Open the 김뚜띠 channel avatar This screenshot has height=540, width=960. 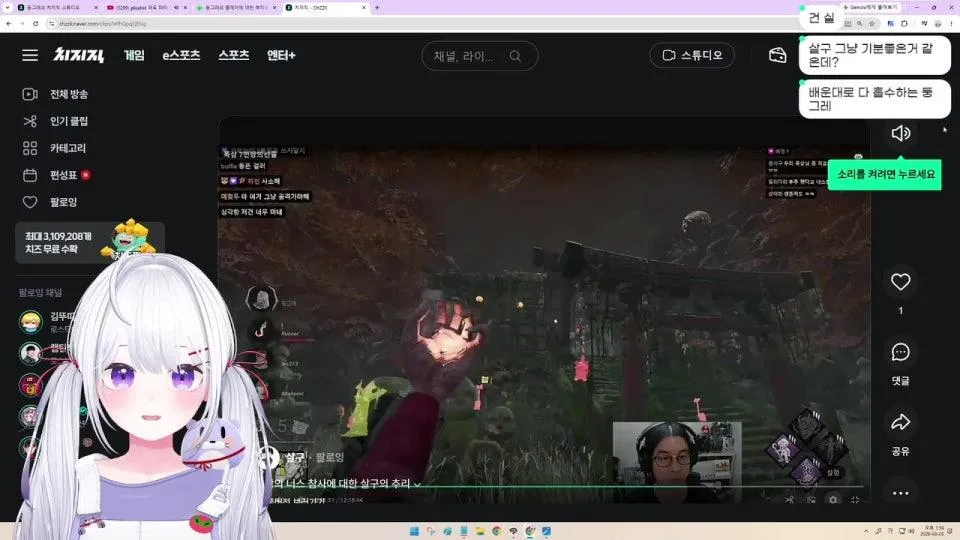[31, 321]
